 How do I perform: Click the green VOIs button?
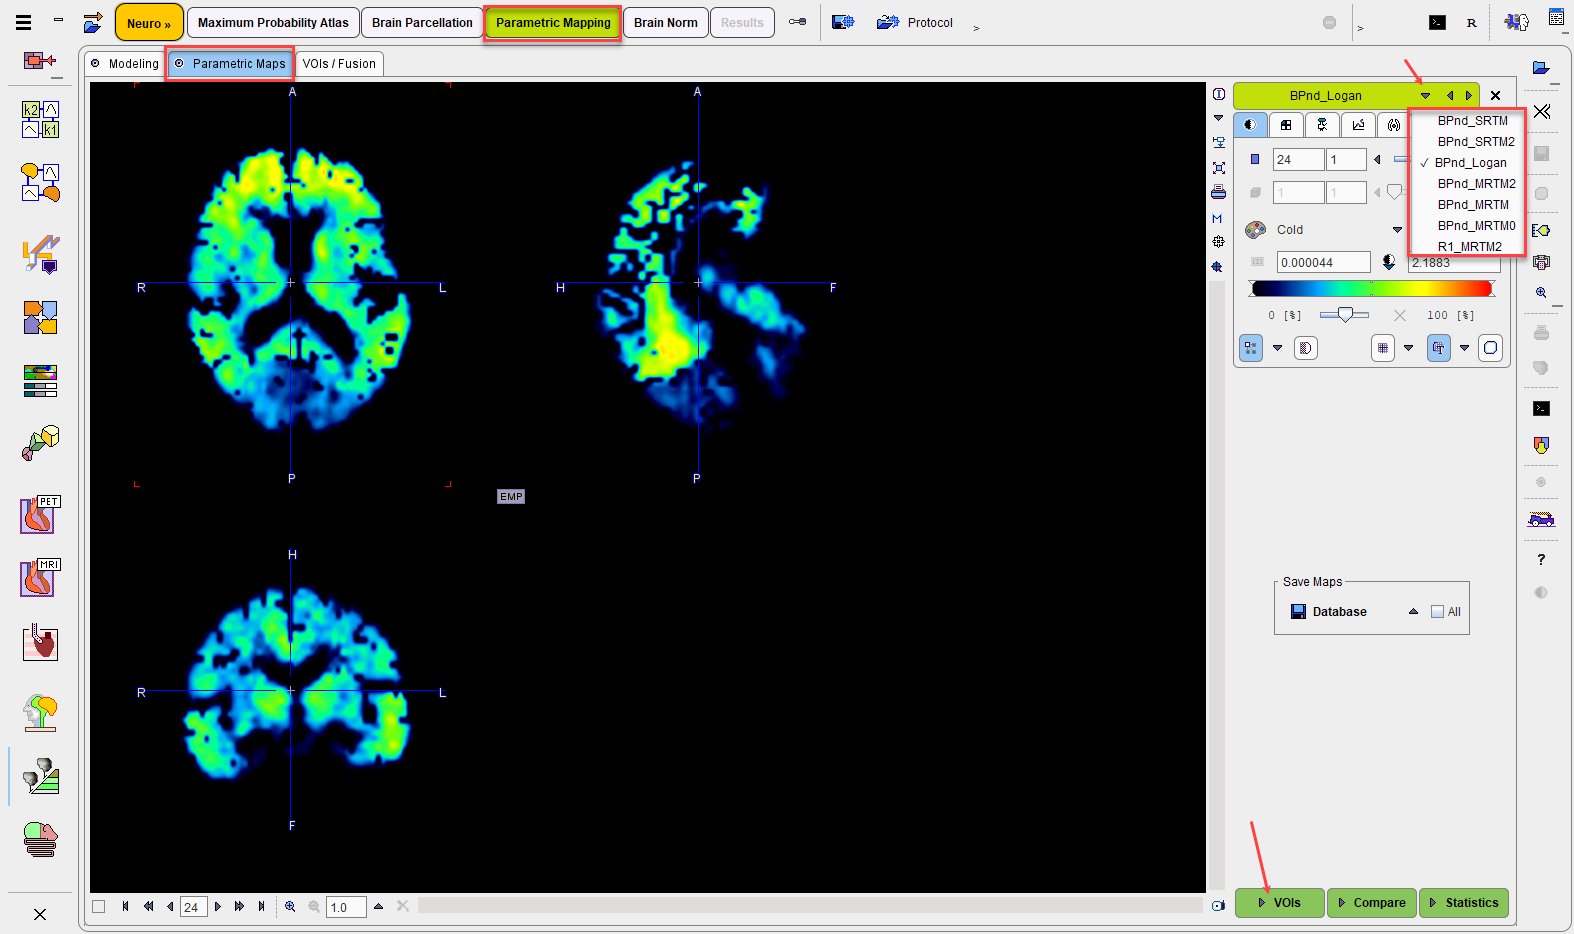1280,902
